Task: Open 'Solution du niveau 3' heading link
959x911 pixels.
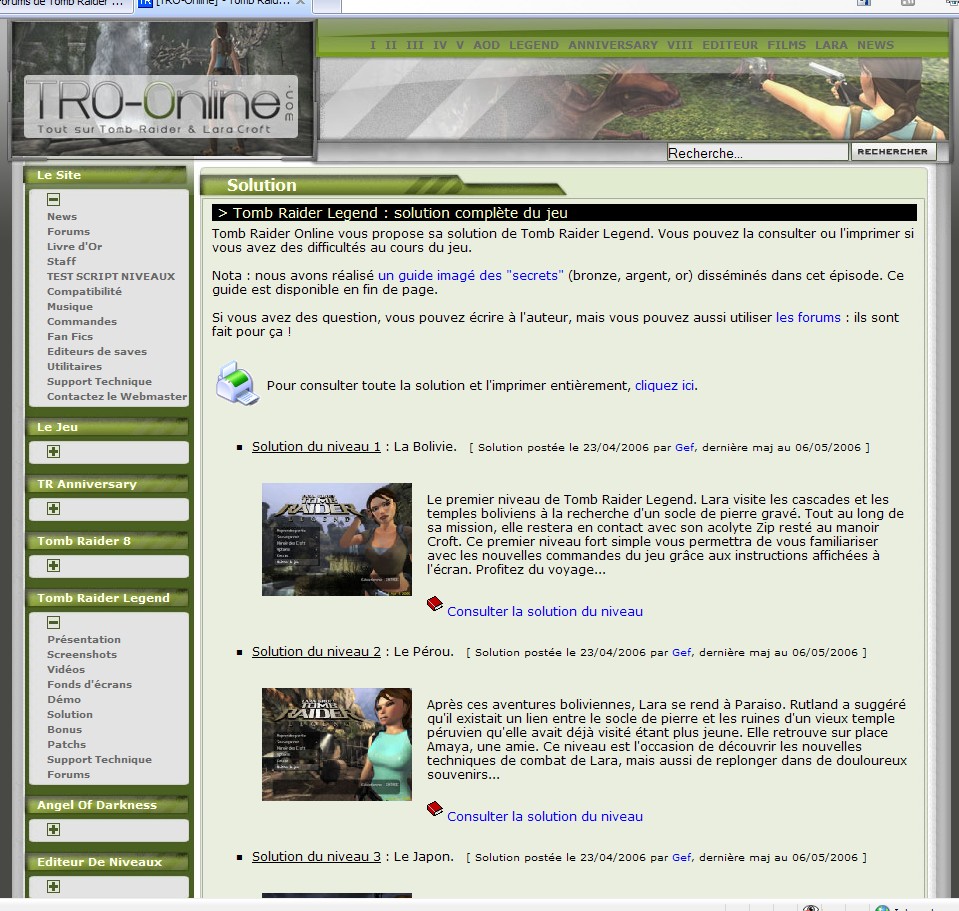Action: tap(316, 857)
